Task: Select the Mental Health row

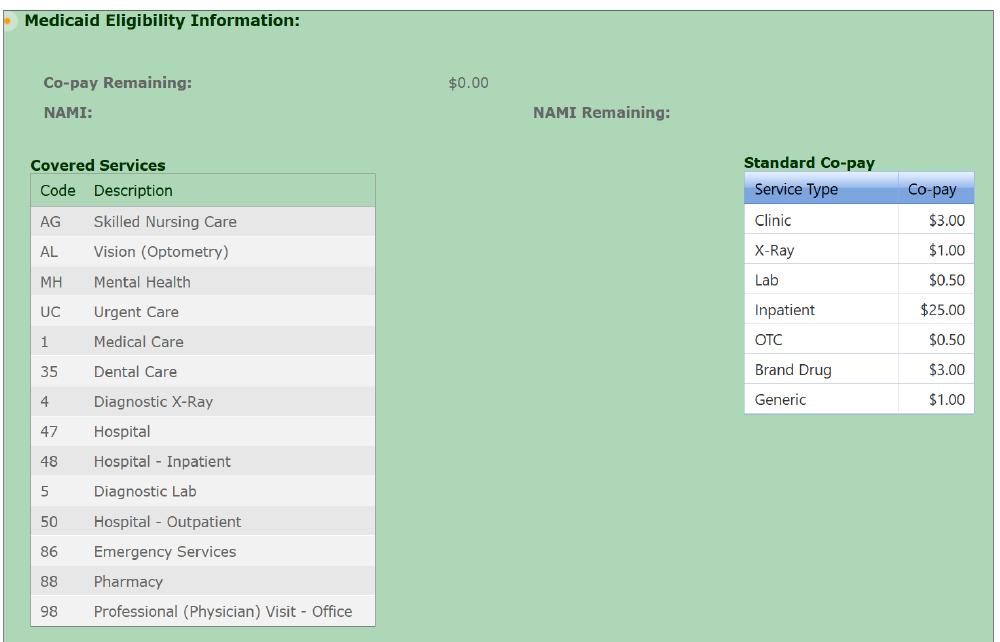Action: [203, 282]
